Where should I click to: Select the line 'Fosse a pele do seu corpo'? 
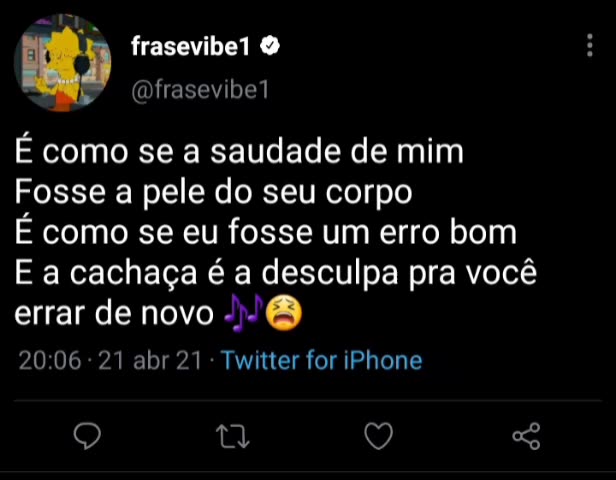coord(213,192)
